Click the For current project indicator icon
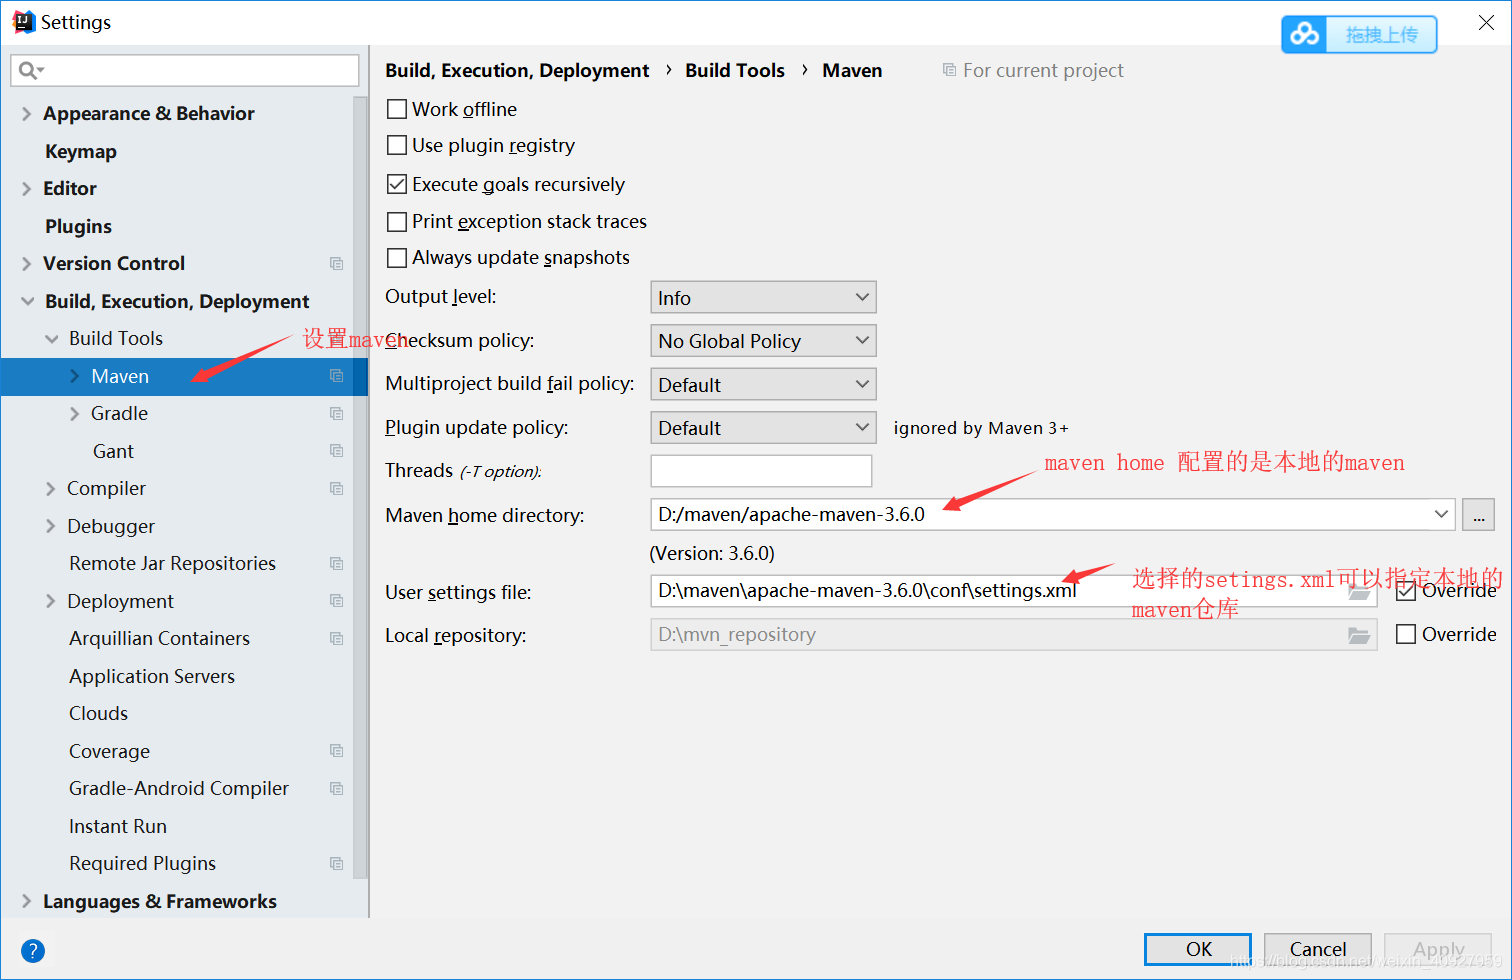Viewport: 1512px width, 980px height. pyautogui.click(x=948, y=70)
